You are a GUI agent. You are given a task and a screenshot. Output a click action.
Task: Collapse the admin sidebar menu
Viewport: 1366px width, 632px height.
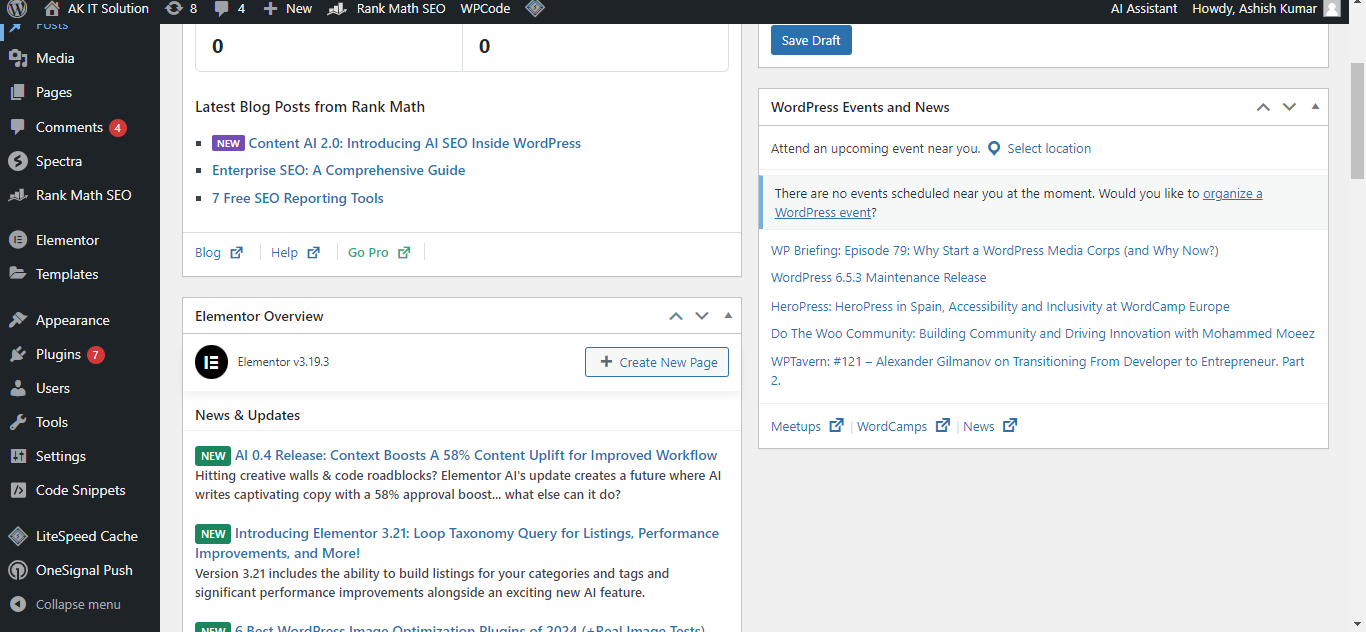point(80,604)
